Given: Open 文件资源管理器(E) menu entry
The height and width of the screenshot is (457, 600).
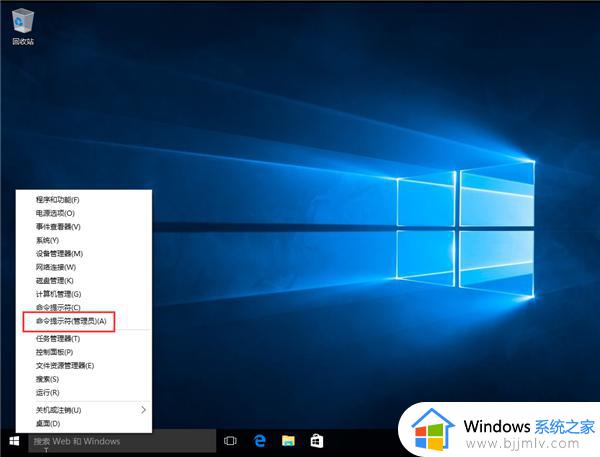Looking at the screenshot, I should (83, 366).
